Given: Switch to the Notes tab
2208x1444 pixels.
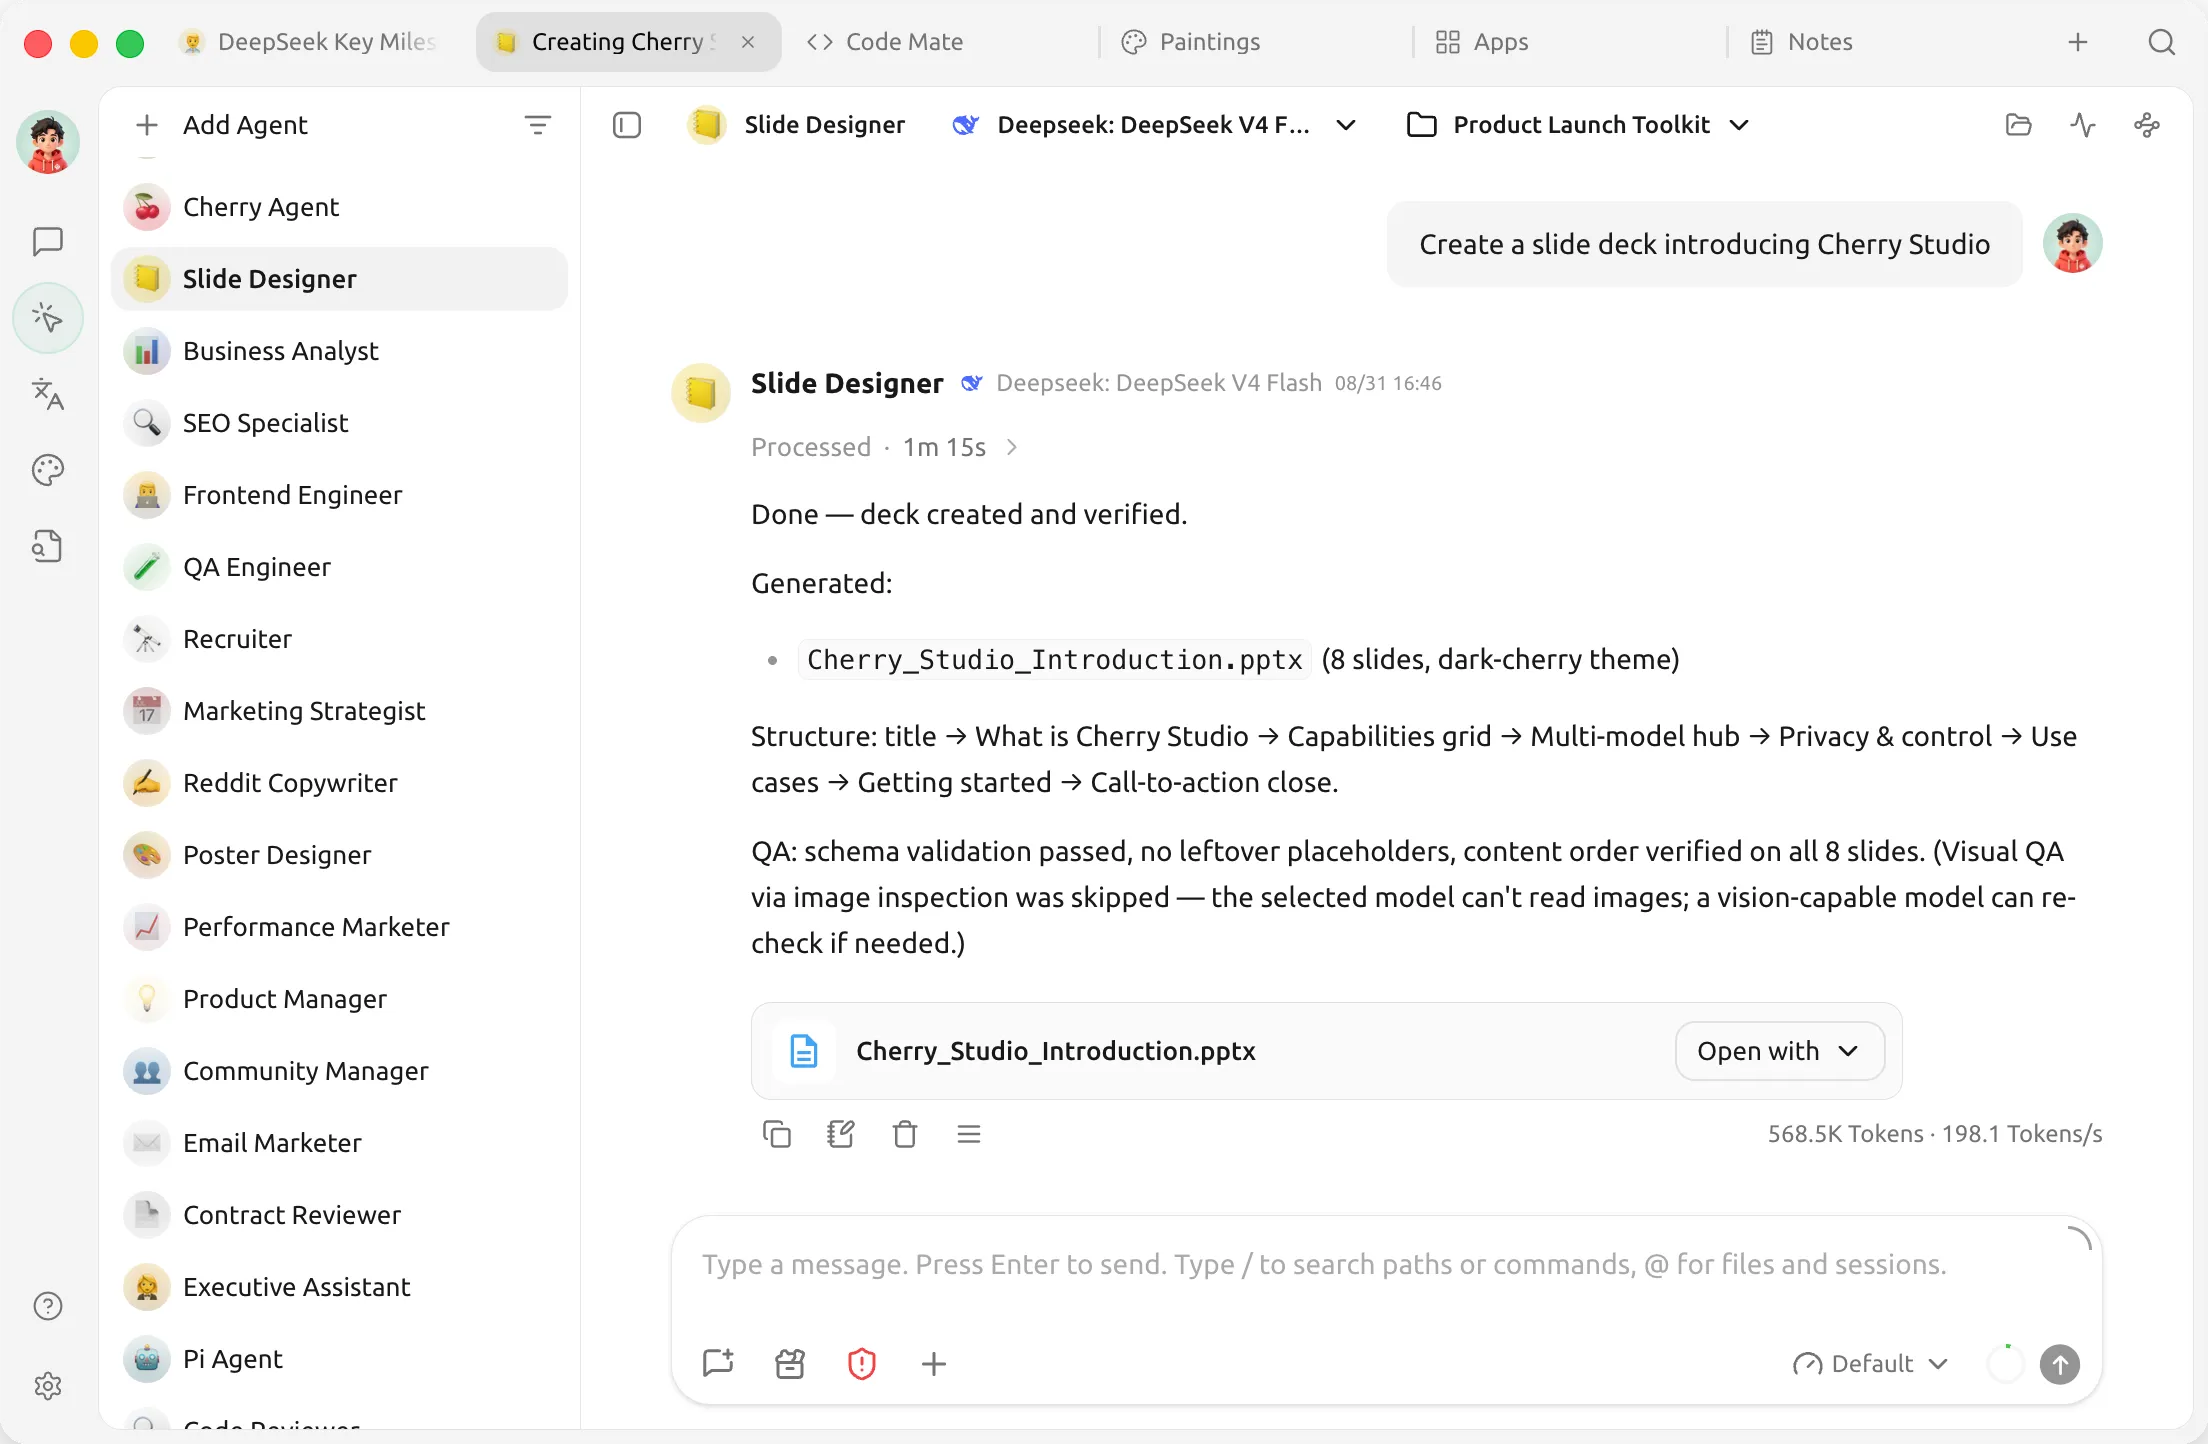Looking at the screenshot, I should 1802,42.
